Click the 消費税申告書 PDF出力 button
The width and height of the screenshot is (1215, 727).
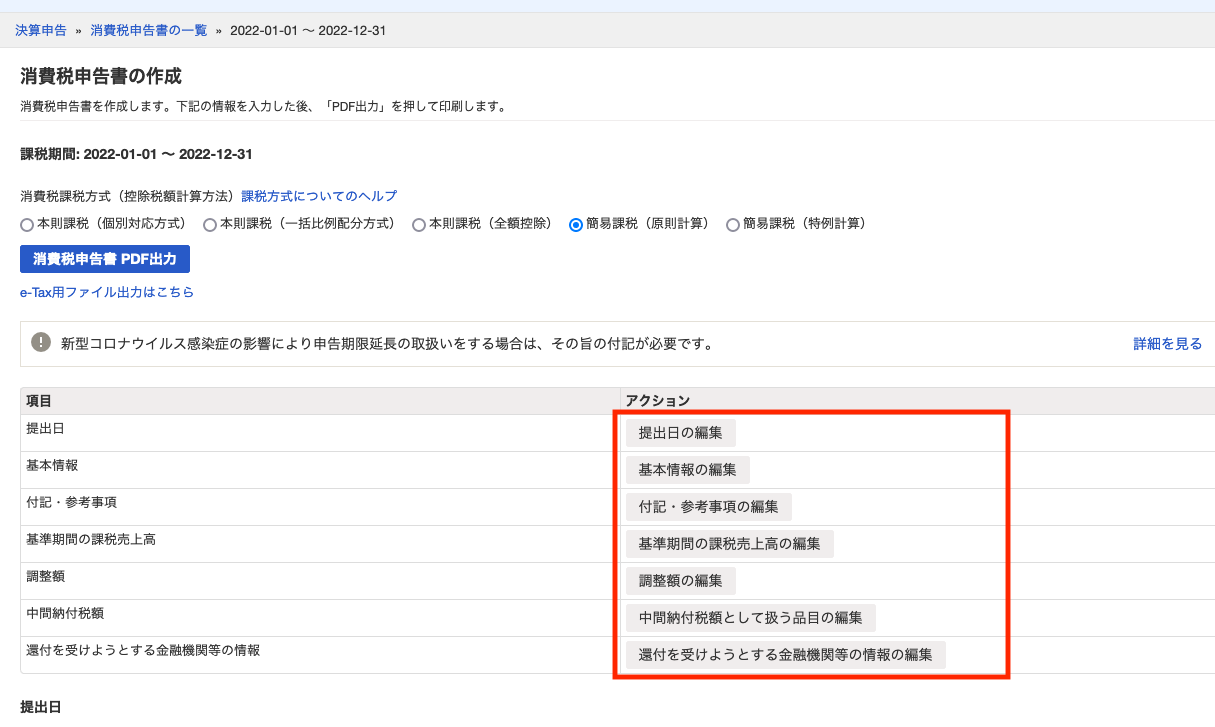pos(104,259)
